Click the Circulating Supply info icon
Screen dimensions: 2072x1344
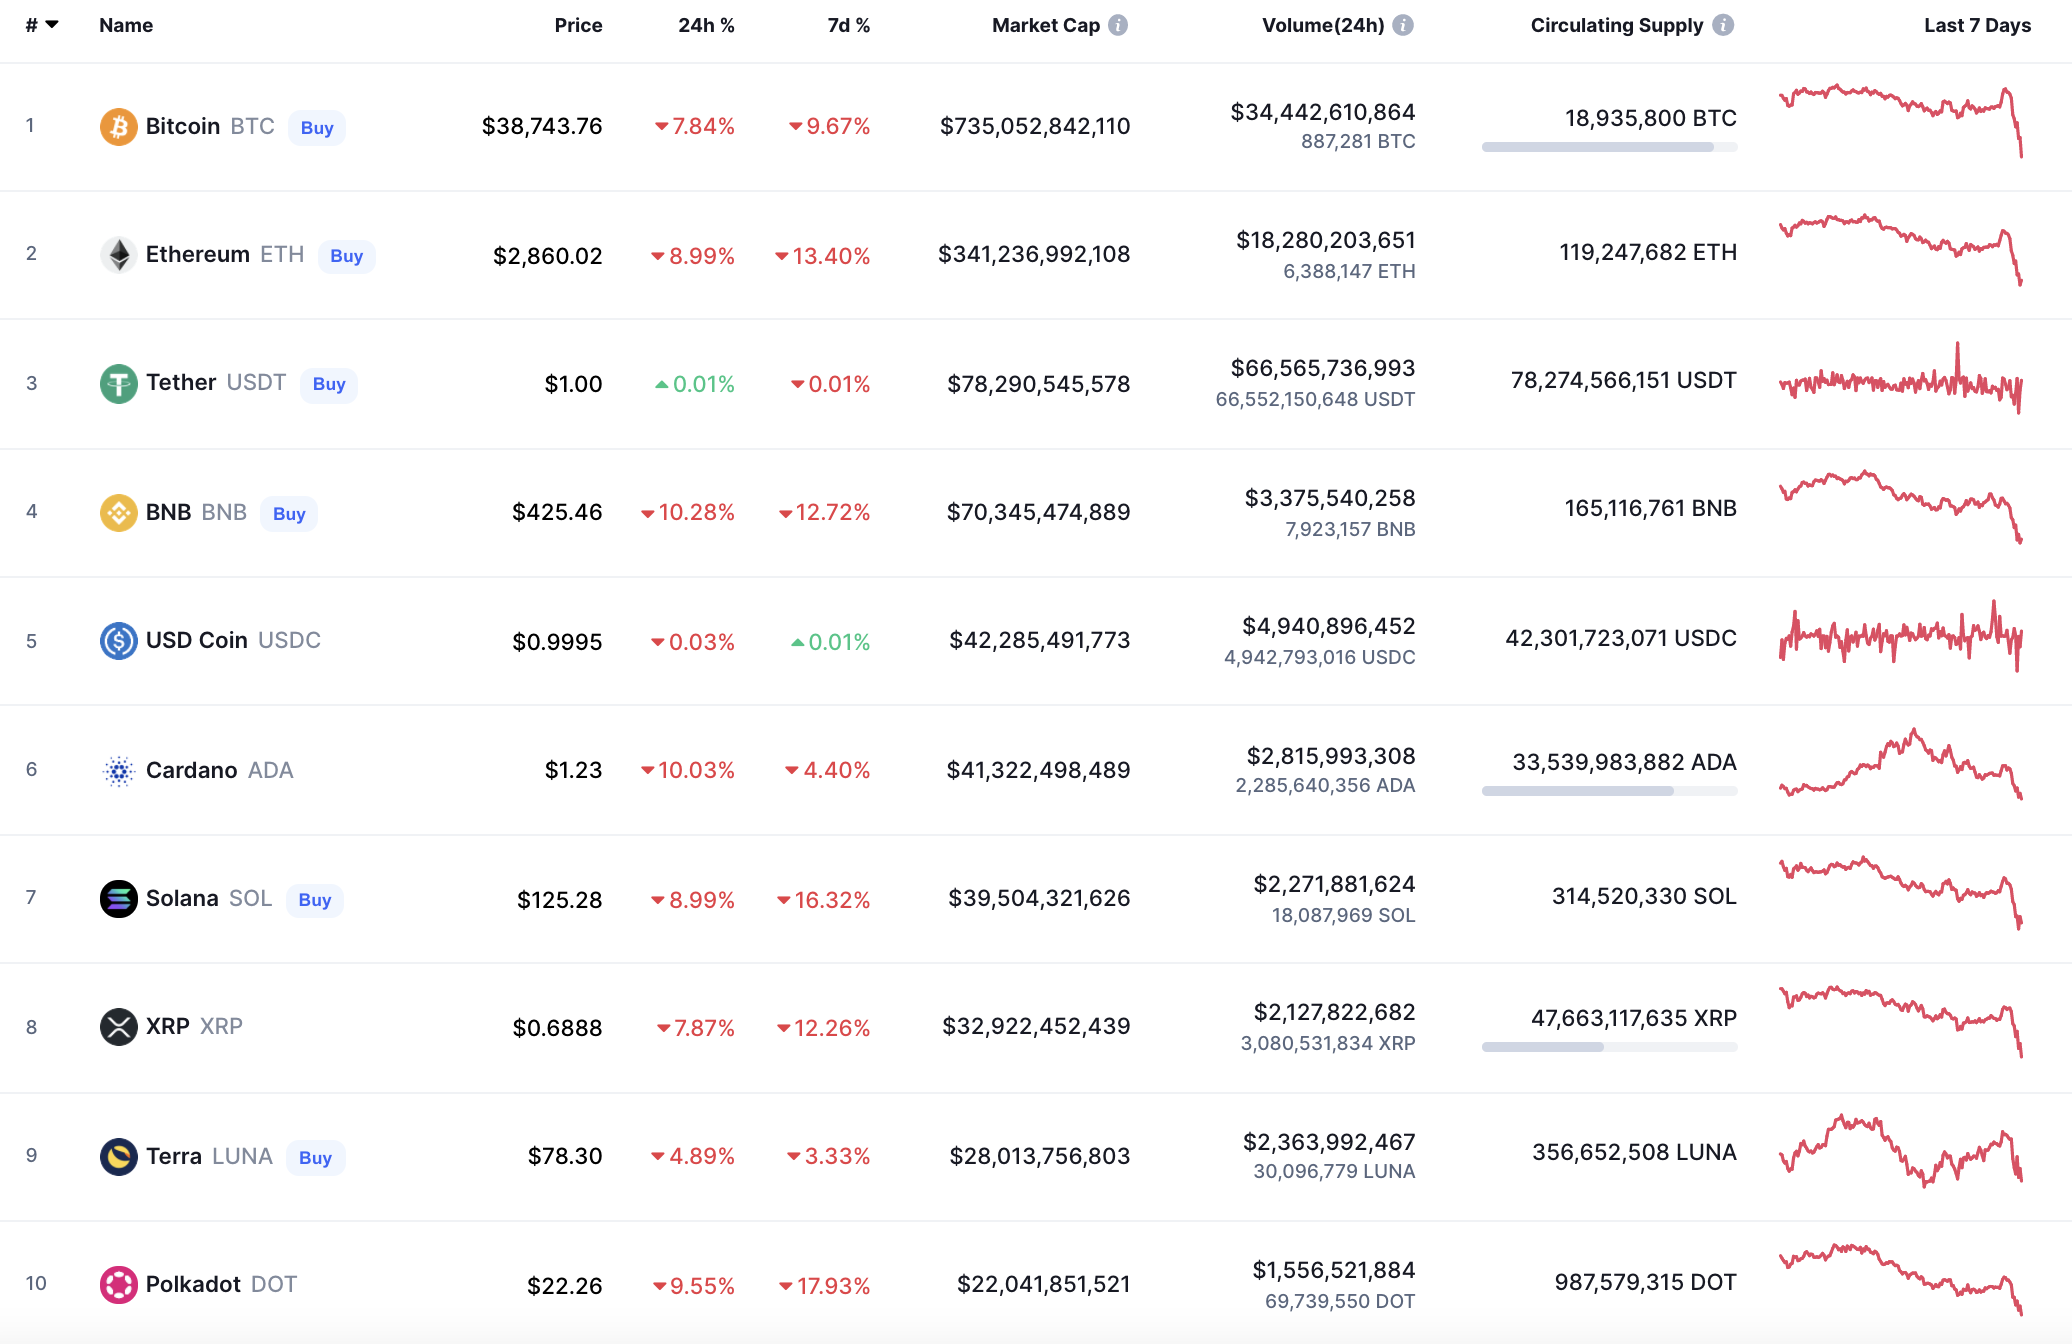pyautogui.click(x=1722, y=25)
